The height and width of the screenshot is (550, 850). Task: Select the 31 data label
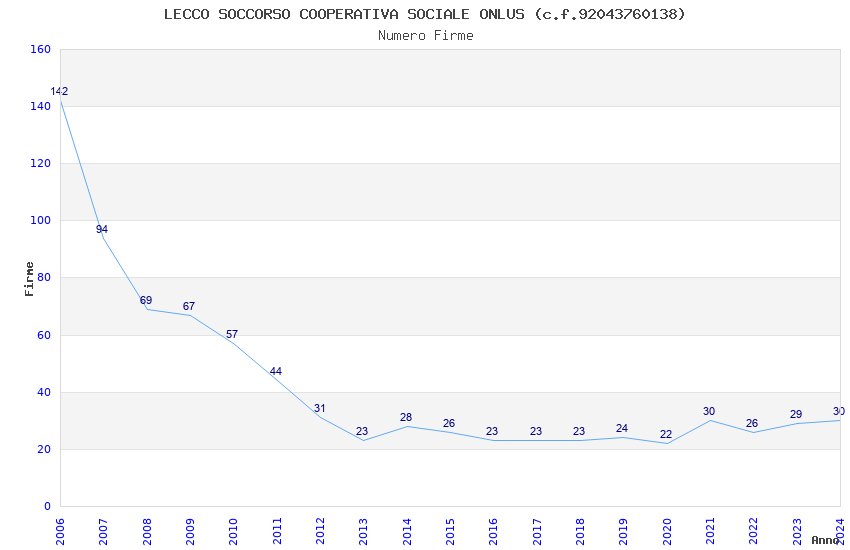[x=319, y=409]
